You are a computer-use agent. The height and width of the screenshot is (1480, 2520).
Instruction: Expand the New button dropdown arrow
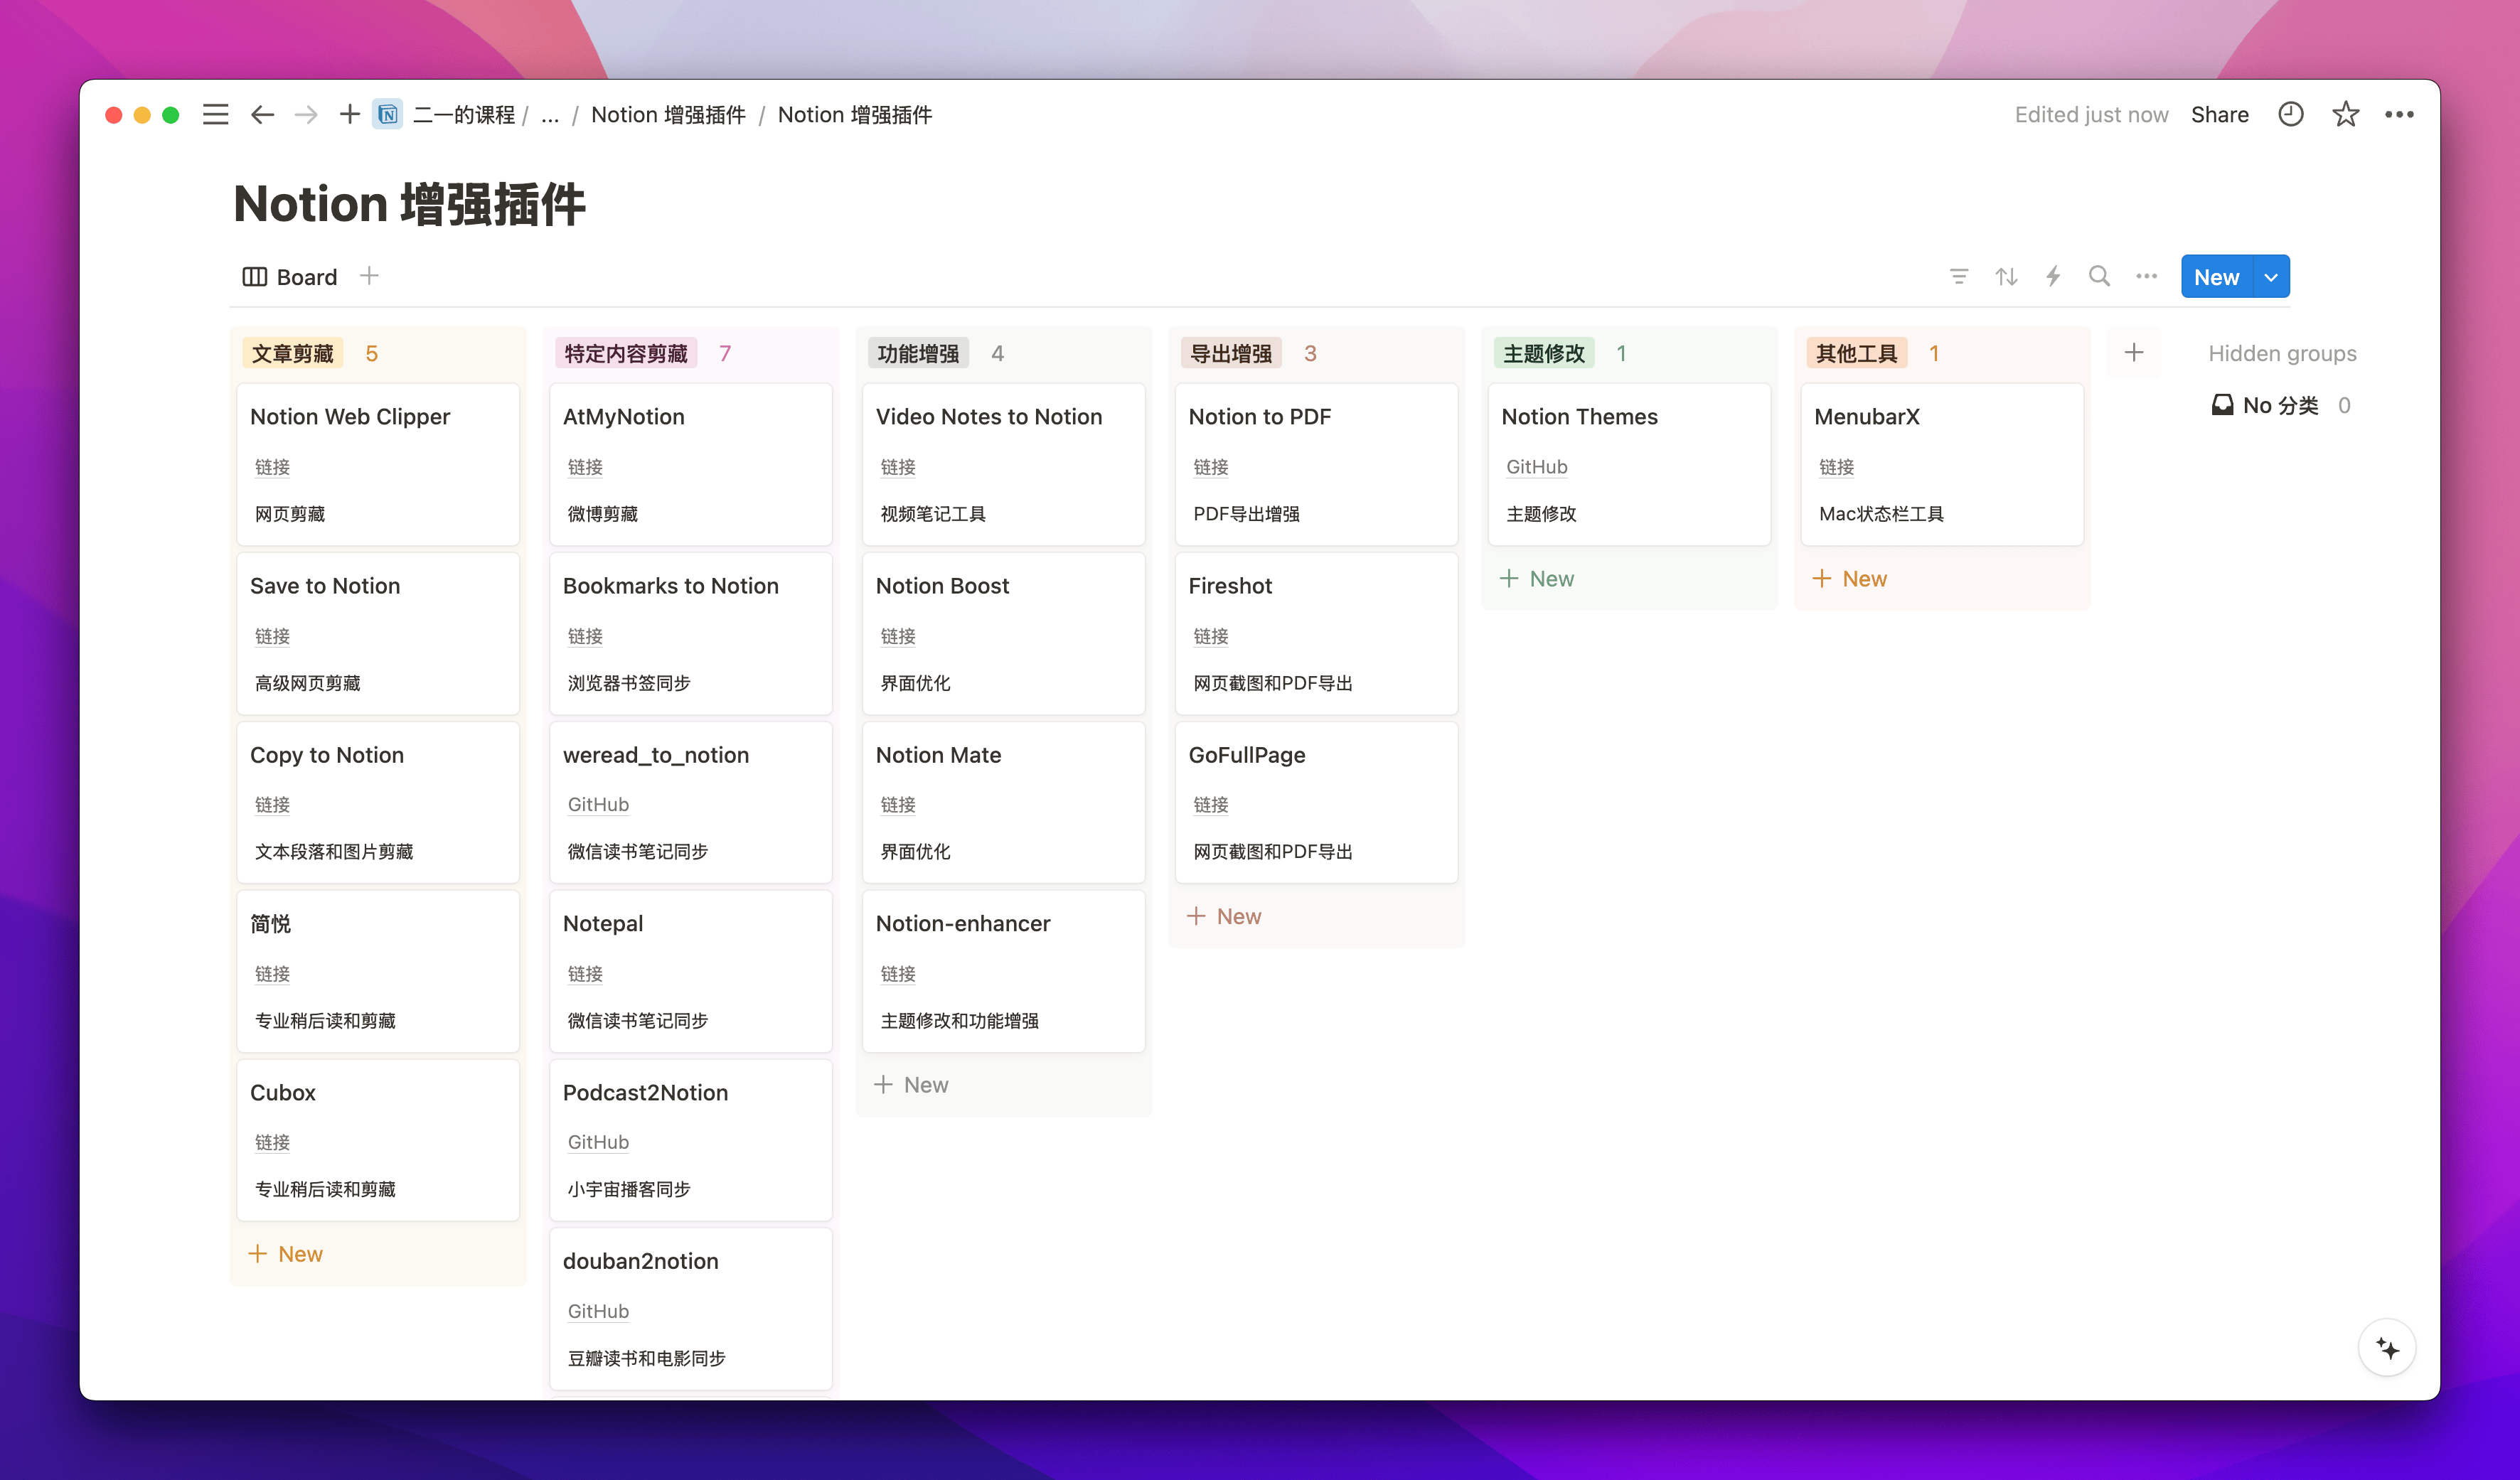pyautogui.click(x=2270, y=277)
